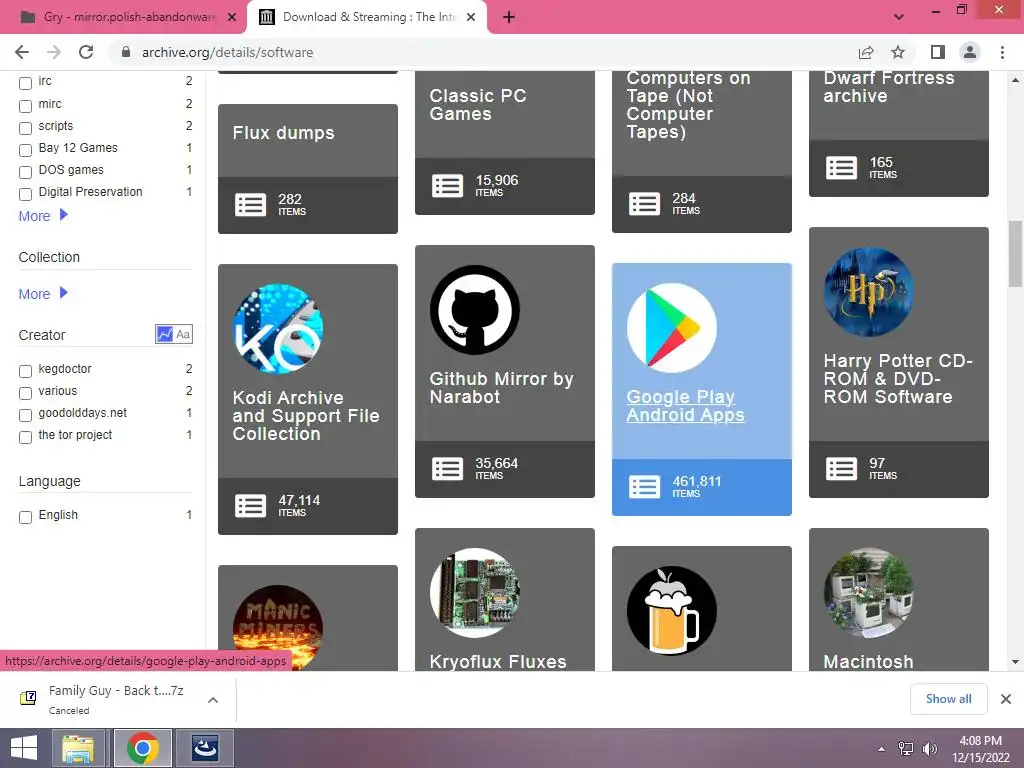This screenshot has height=768, width=1024.
Task: Close the downloads bar
Action: (x=1006, y=699)
